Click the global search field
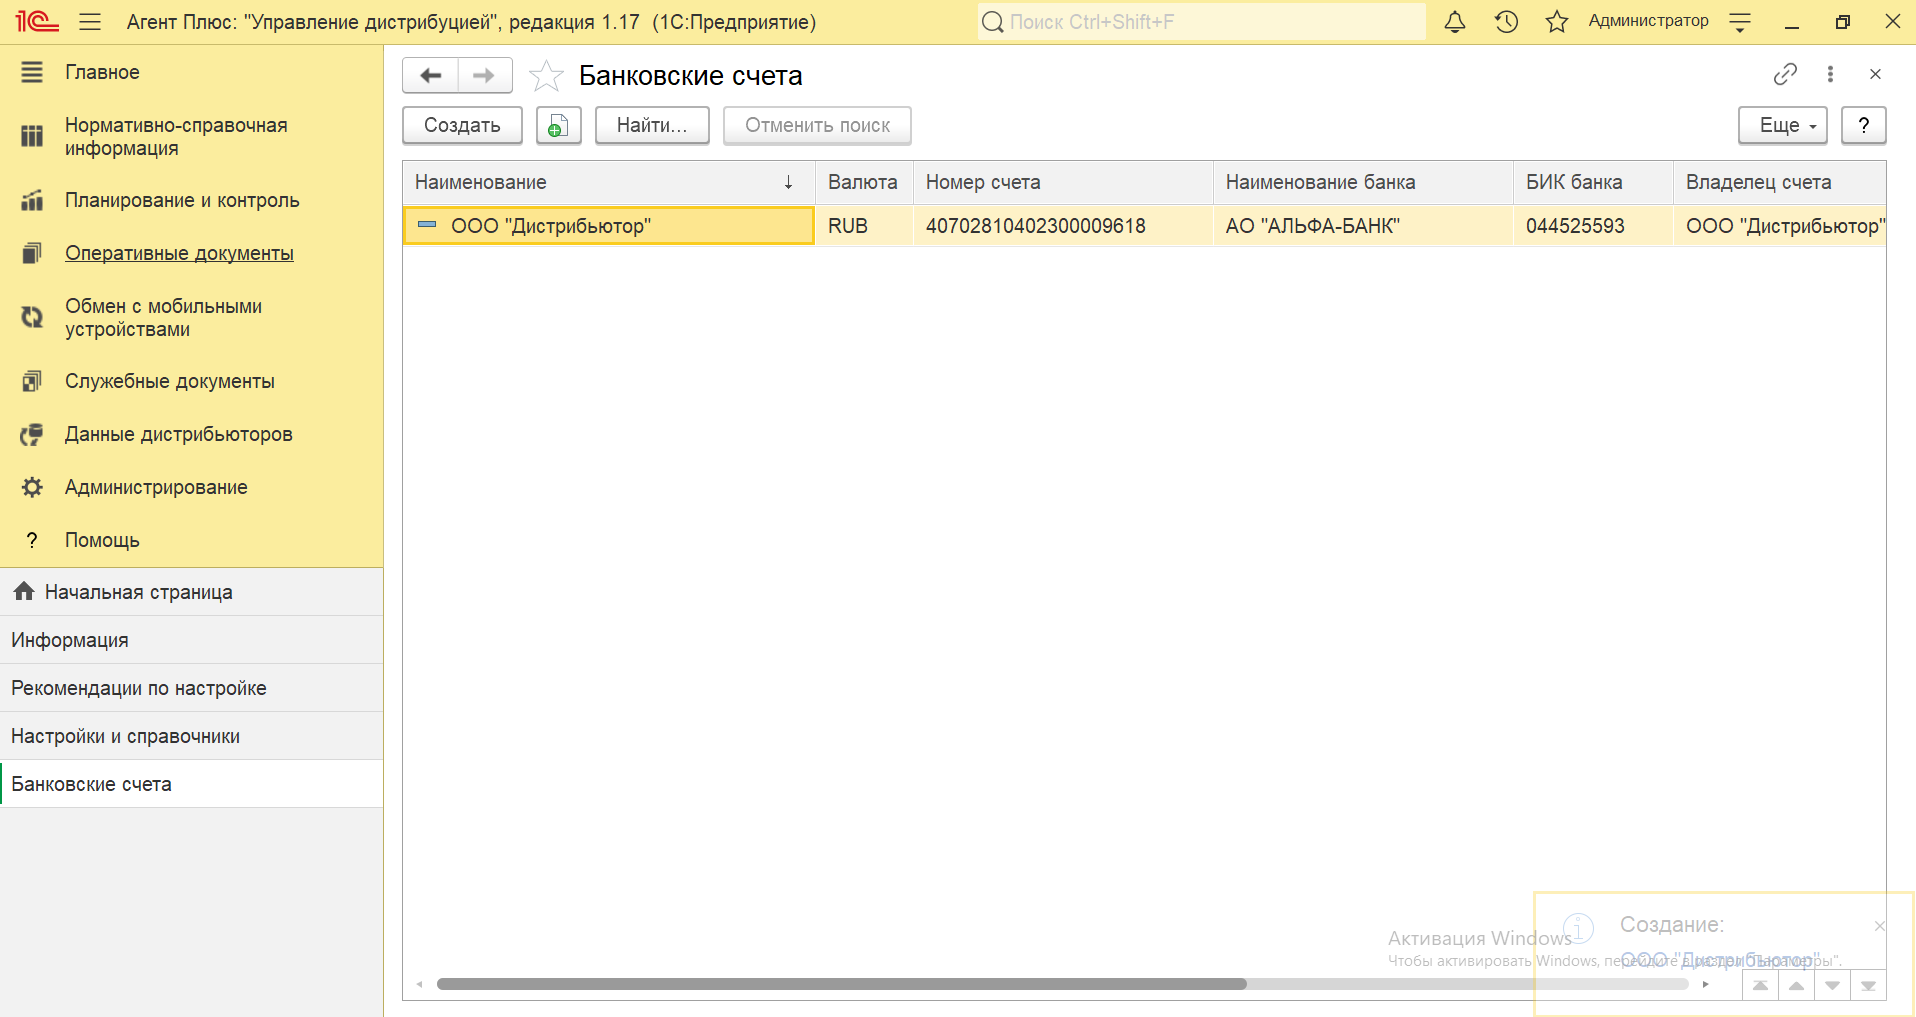1916x1017 pixels. click(x=1200, y=22)
